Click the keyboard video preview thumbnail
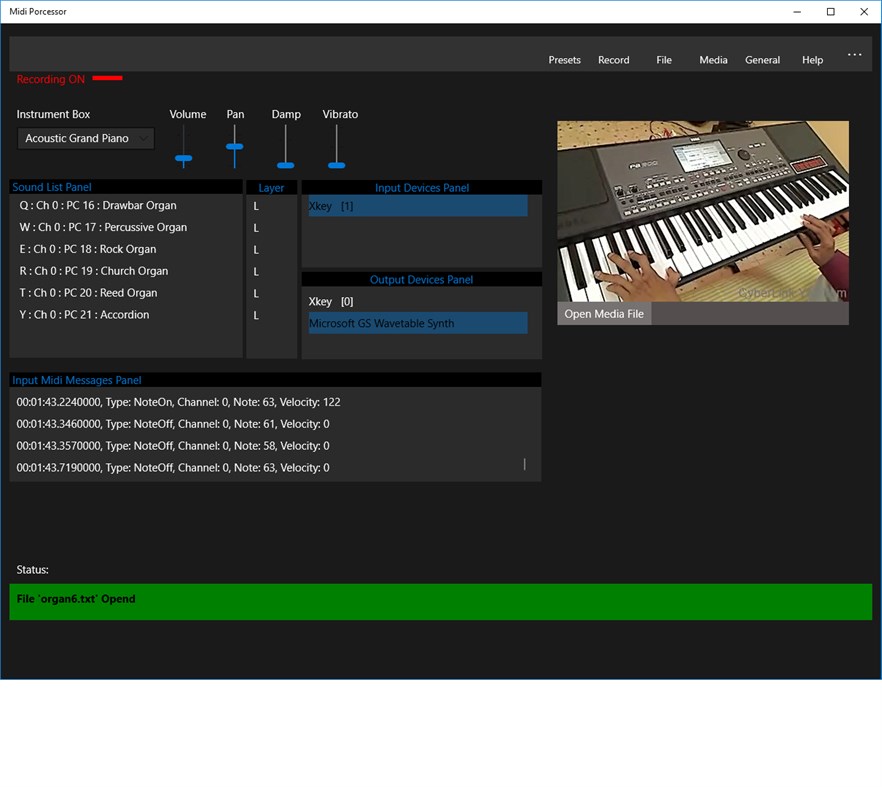882x787 pixels. [x=702, y=210]
